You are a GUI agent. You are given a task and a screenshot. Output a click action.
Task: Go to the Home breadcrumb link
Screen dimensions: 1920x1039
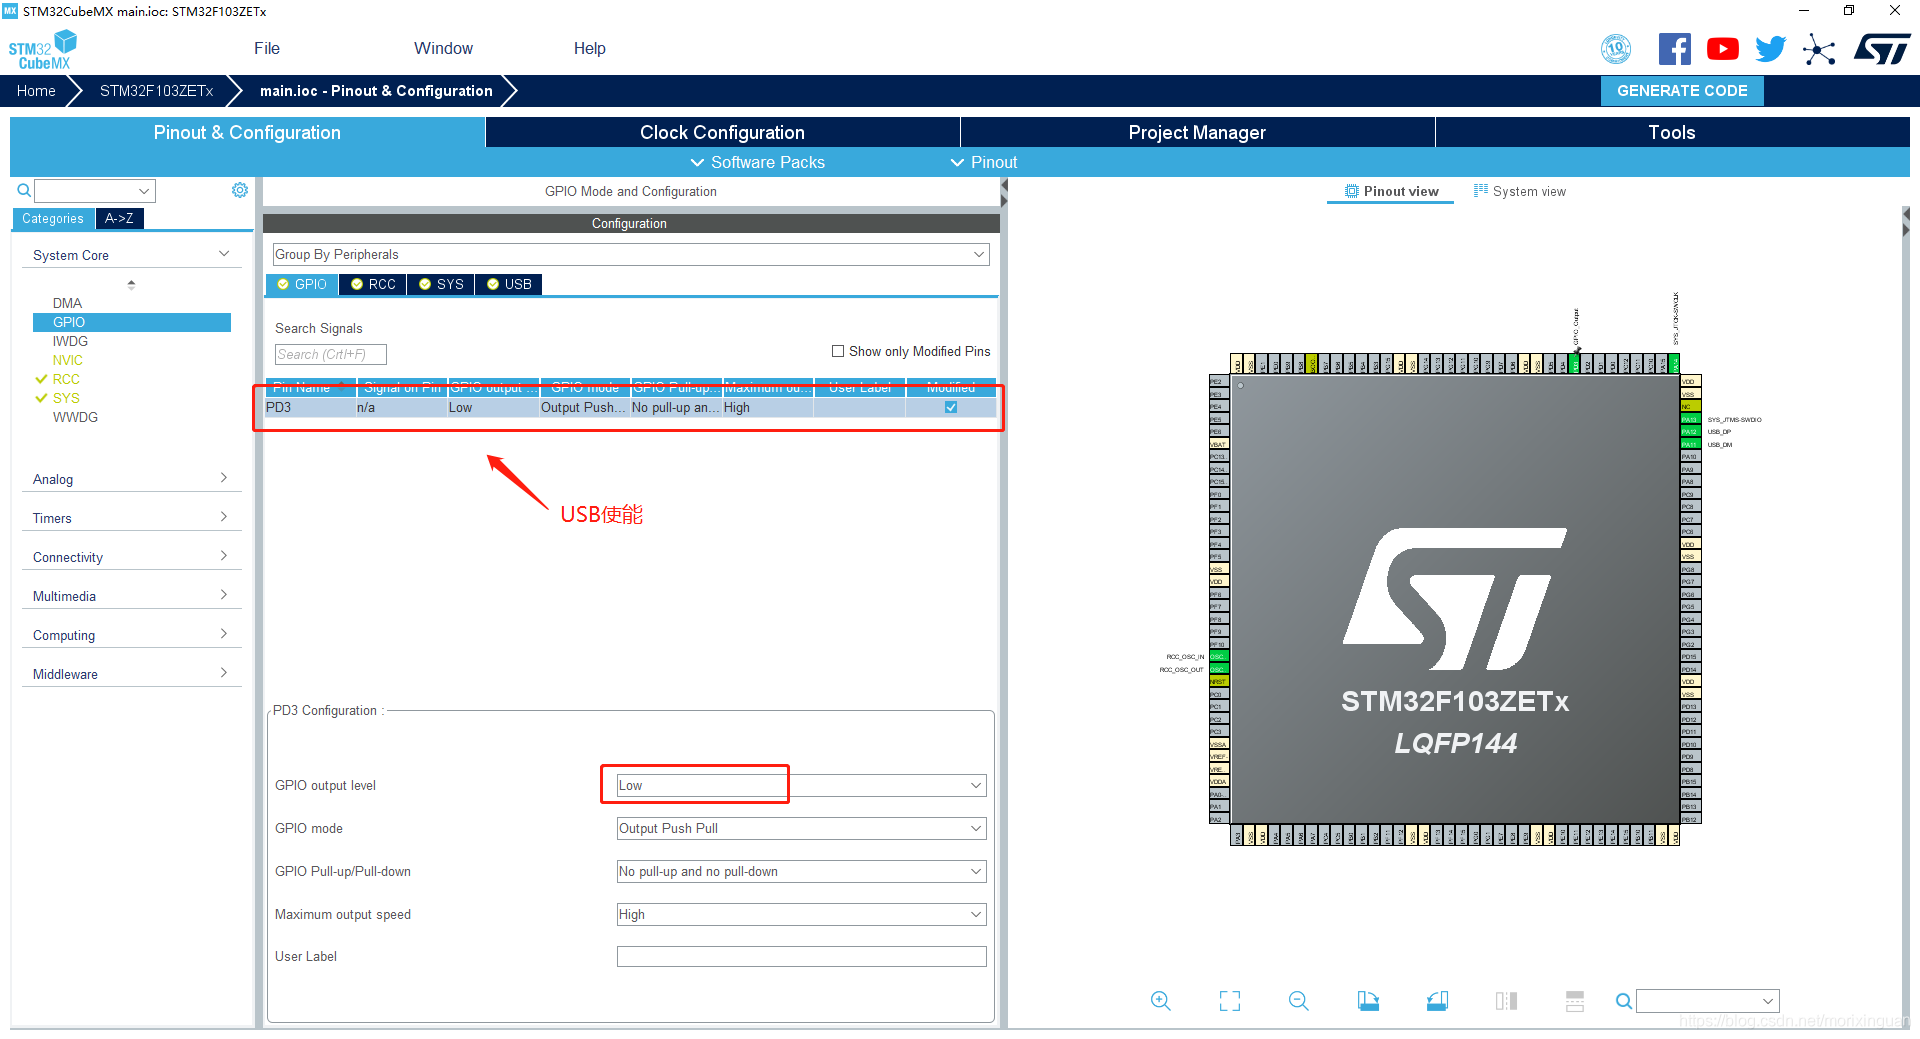click(x=36, y=90)
